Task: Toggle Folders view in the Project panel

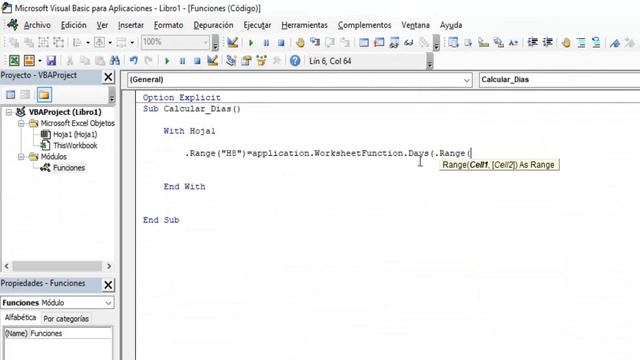Action: tap(44, 95)
